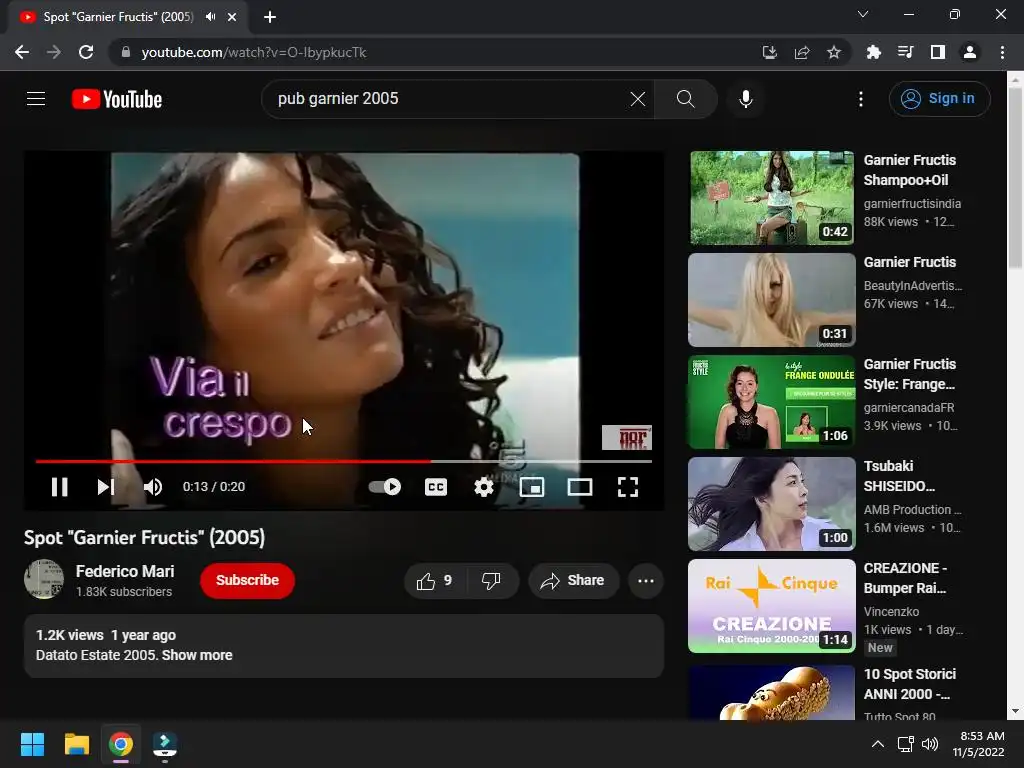1024x768 pixels.
Task: Open the garniercanadaFR channel name
Action: pos(909,408)
